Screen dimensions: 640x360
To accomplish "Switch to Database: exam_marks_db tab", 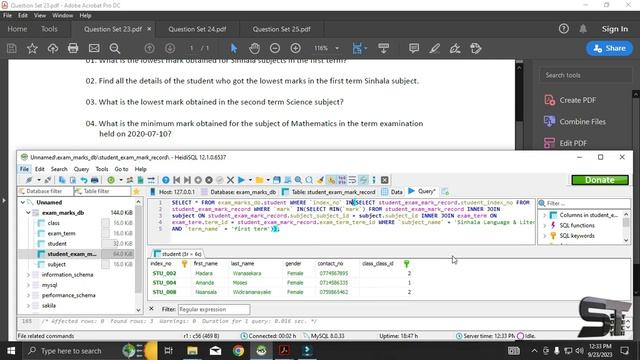I will click(x=238, y=191).
